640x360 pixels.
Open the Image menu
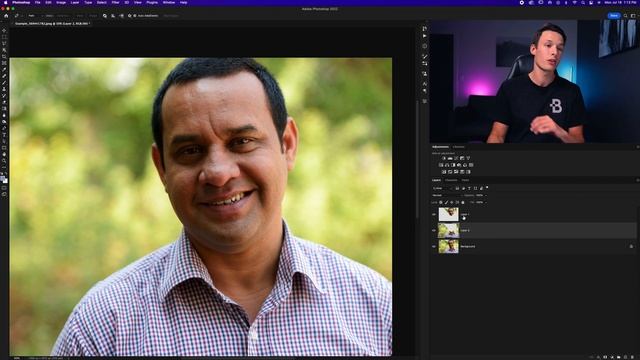pyautogui.click(x=61, y=2)
